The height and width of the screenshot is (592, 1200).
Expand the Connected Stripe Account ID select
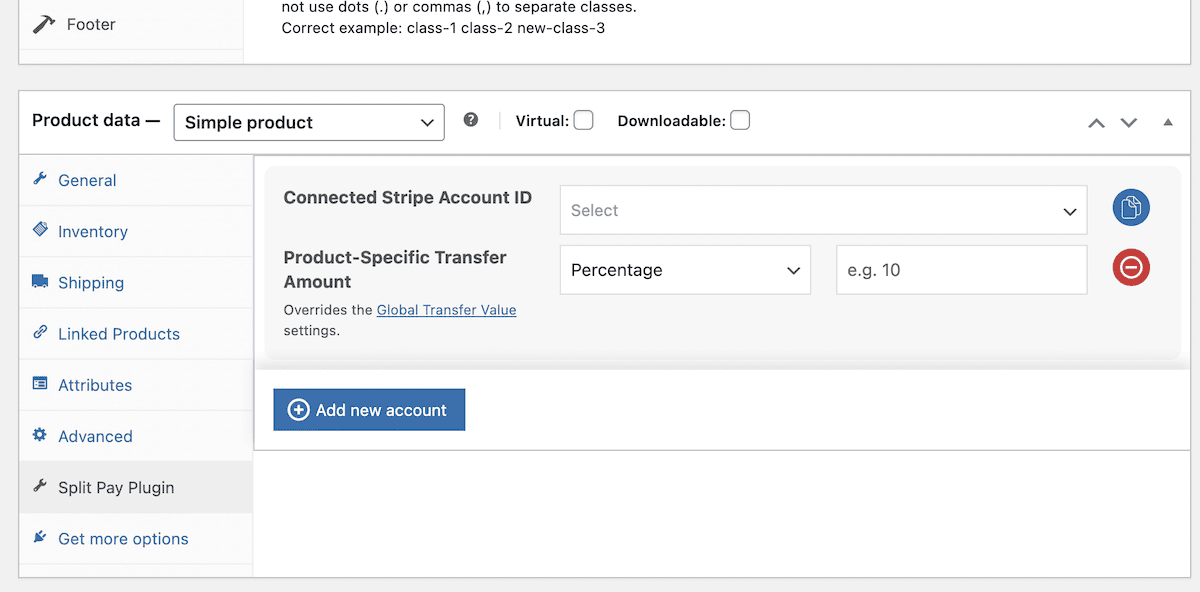823,210
